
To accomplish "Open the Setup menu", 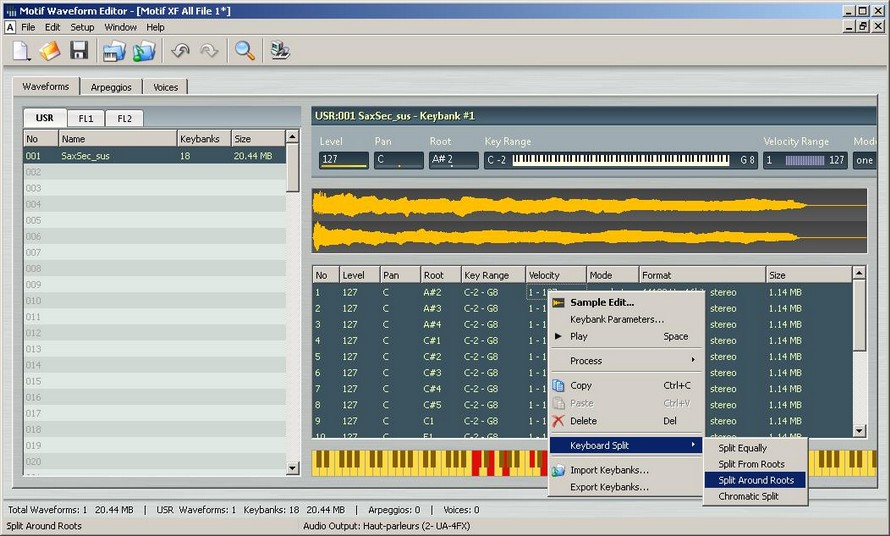I will click(x=82, y=27).
